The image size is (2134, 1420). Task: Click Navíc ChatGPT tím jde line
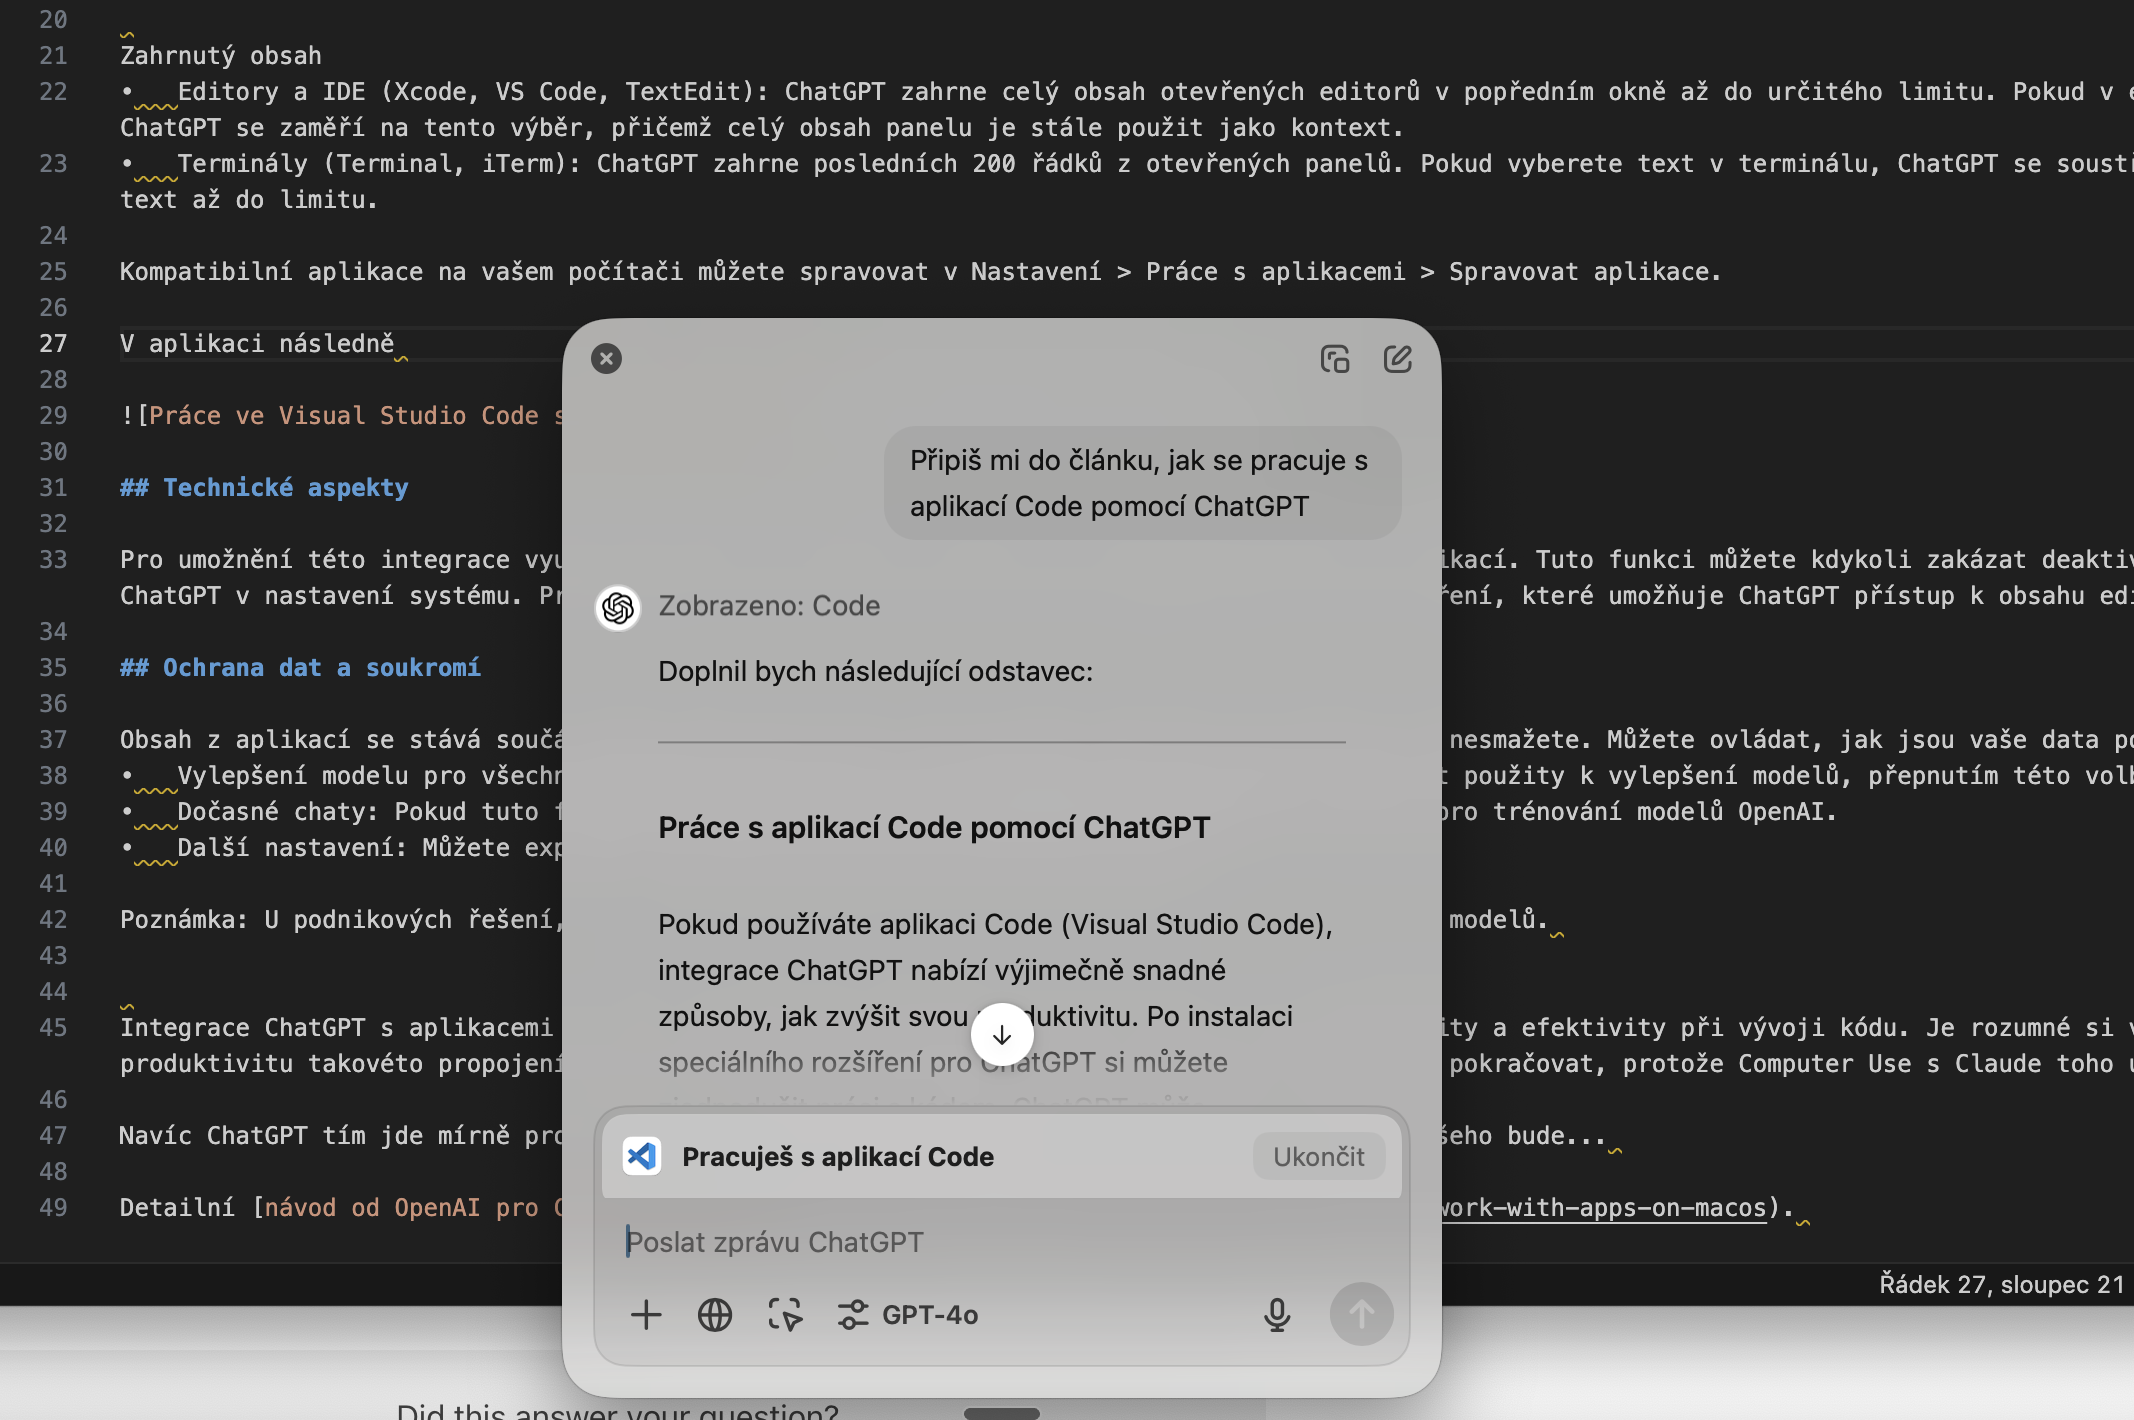tap(342, 1136)
